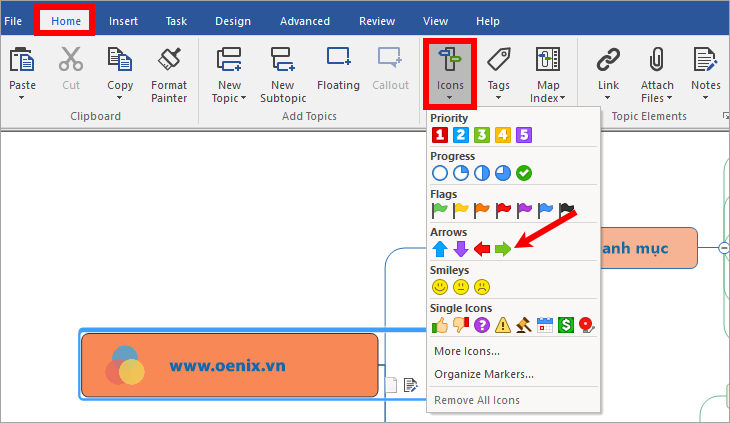Click the Floating topic button
This screenshot has height=423, width=730.
point(338,69)
